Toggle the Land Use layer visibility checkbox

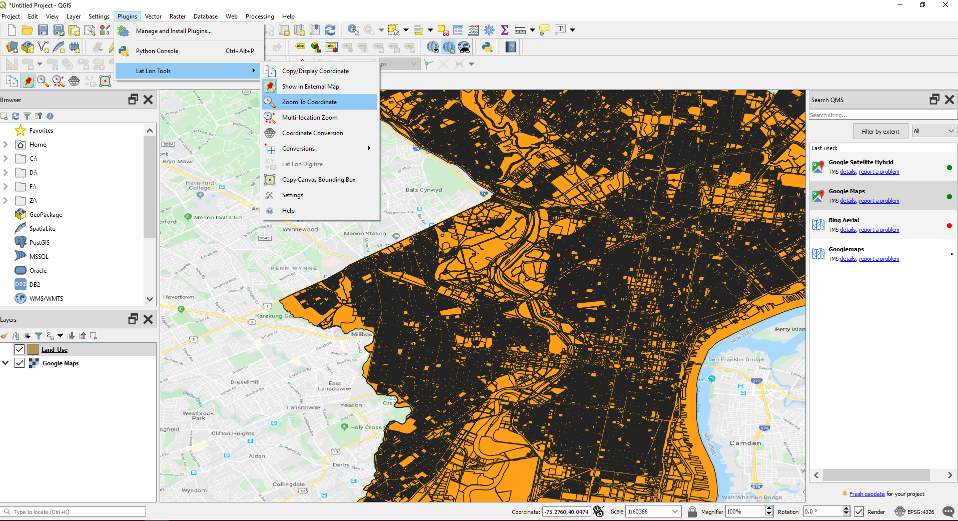(x=19, y=350)
